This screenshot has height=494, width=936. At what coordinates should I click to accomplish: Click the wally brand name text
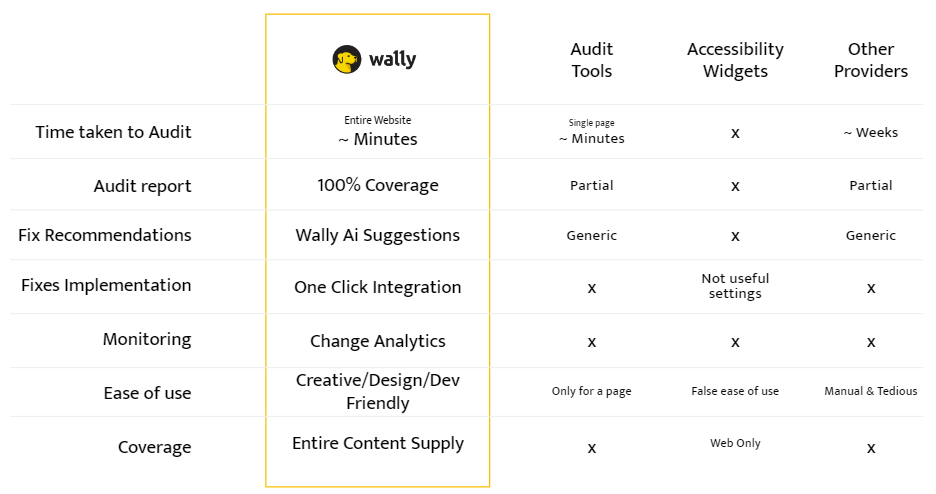coord(391,60)
